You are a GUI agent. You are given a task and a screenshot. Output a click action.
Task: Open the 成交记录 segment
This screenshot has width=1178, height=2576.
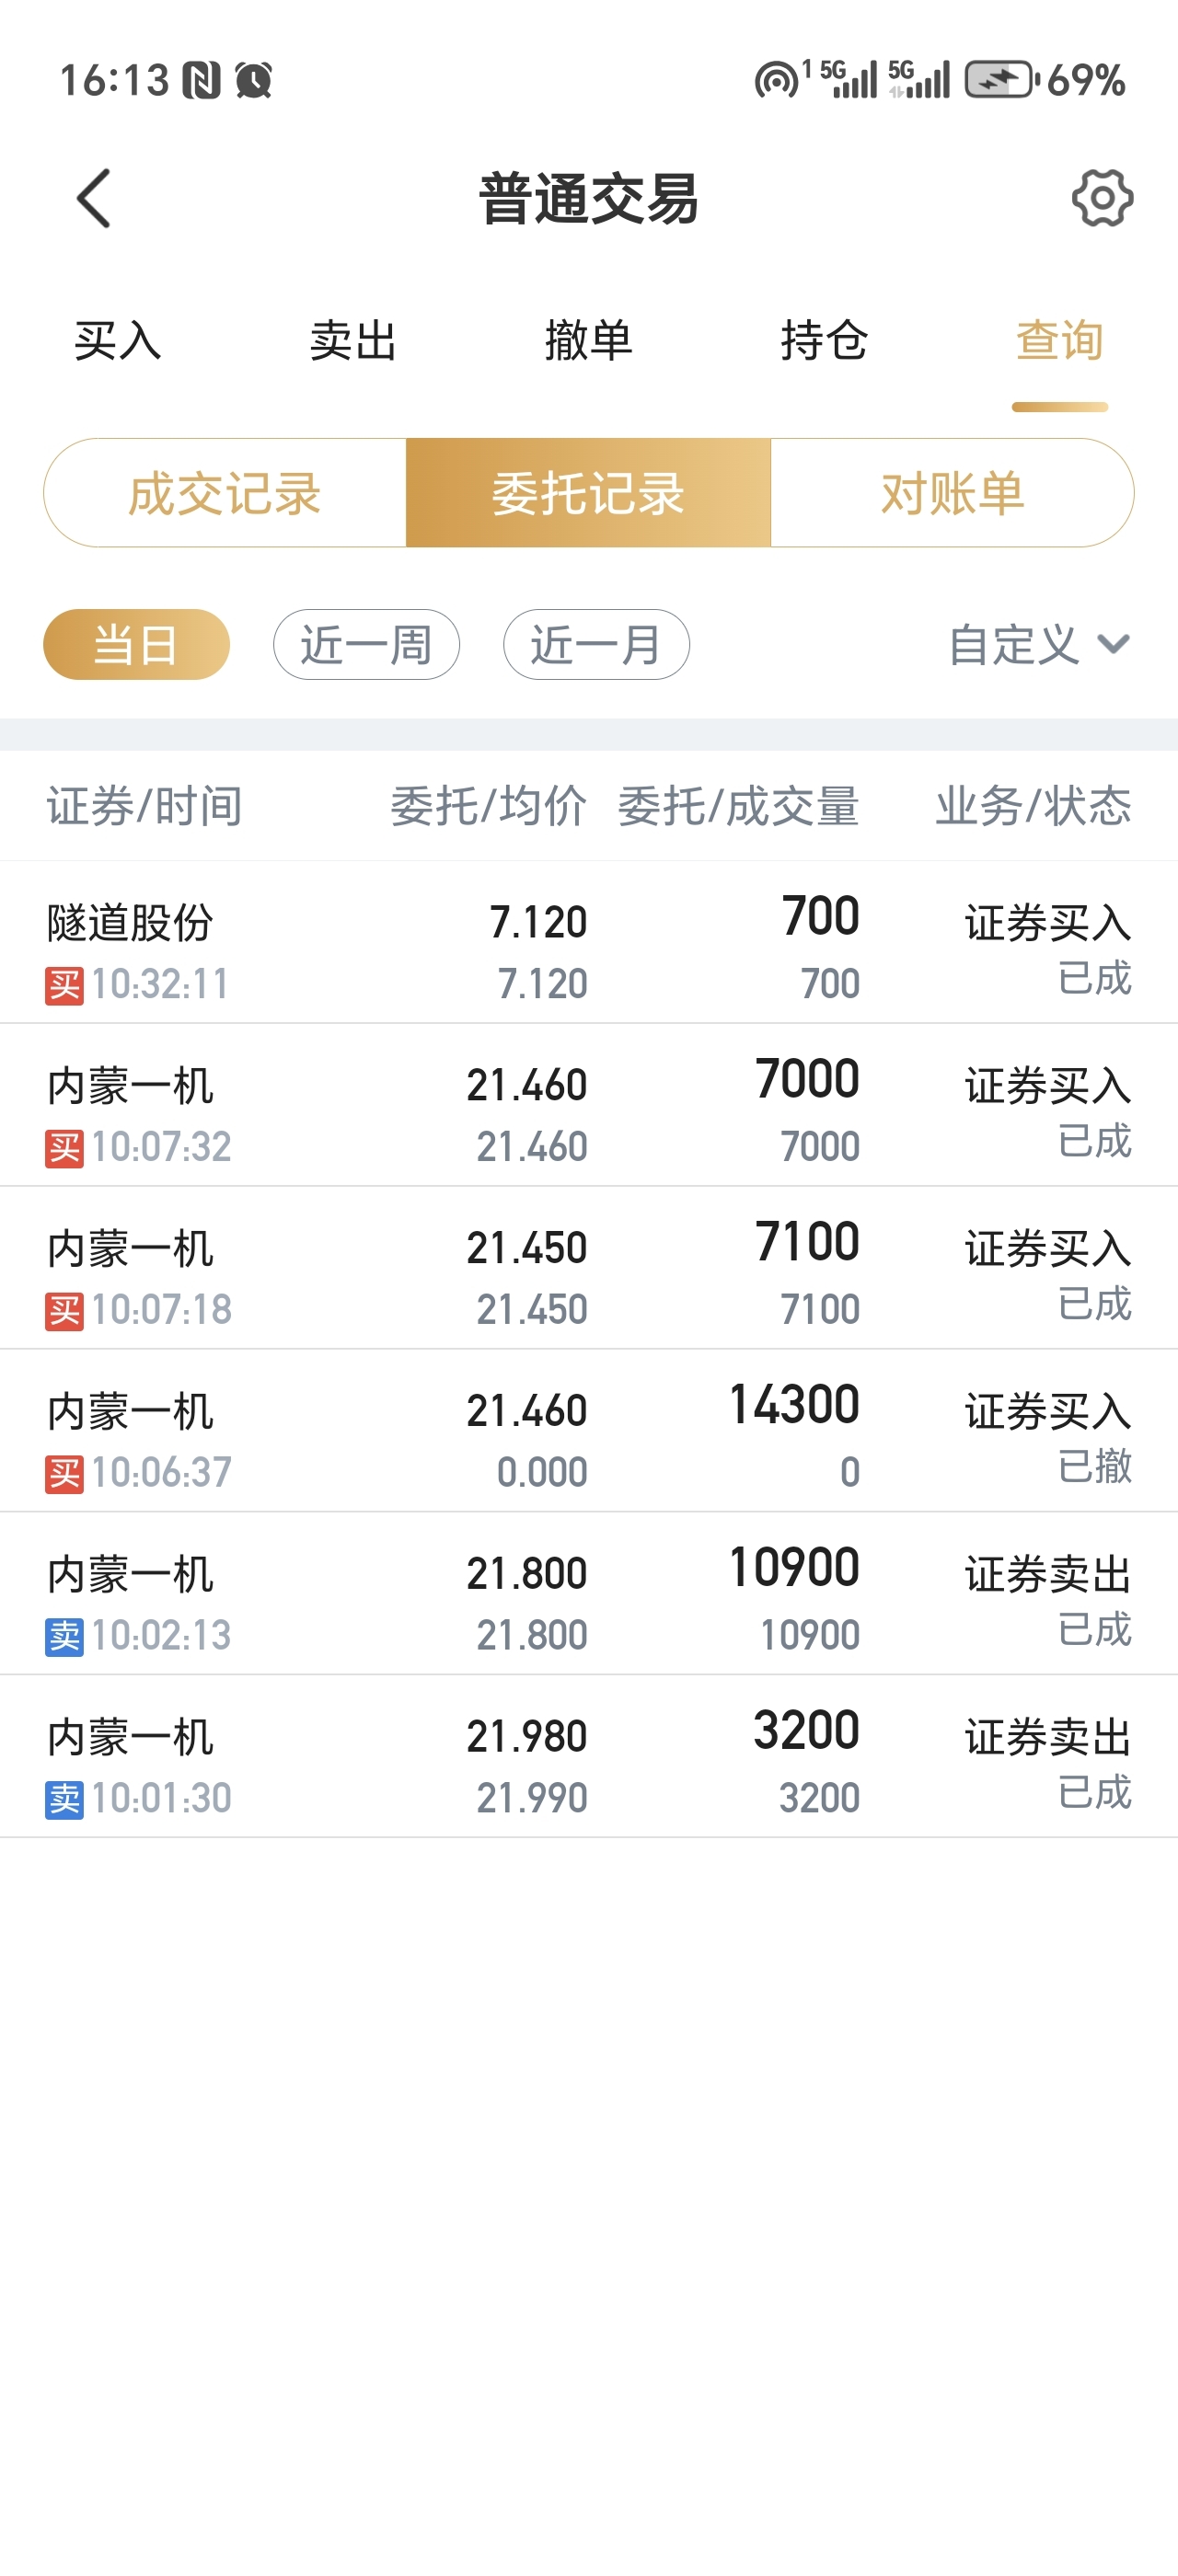pyautogui.click(x=225, y=493)
